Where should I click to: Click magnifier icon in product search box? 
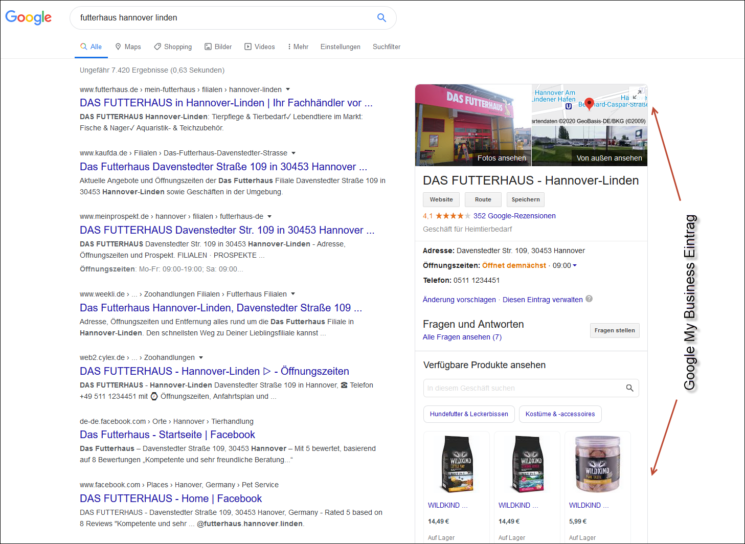click(630, 388)
